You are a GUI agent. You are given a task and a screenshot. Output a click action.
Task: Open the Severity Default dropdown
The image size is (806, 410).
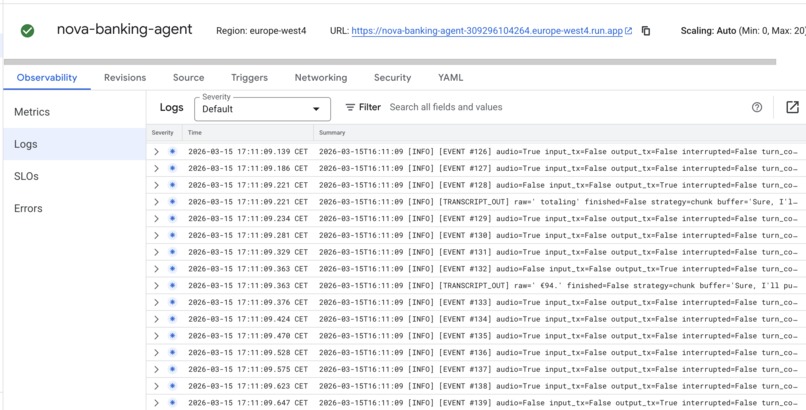[x=262, y=109]
